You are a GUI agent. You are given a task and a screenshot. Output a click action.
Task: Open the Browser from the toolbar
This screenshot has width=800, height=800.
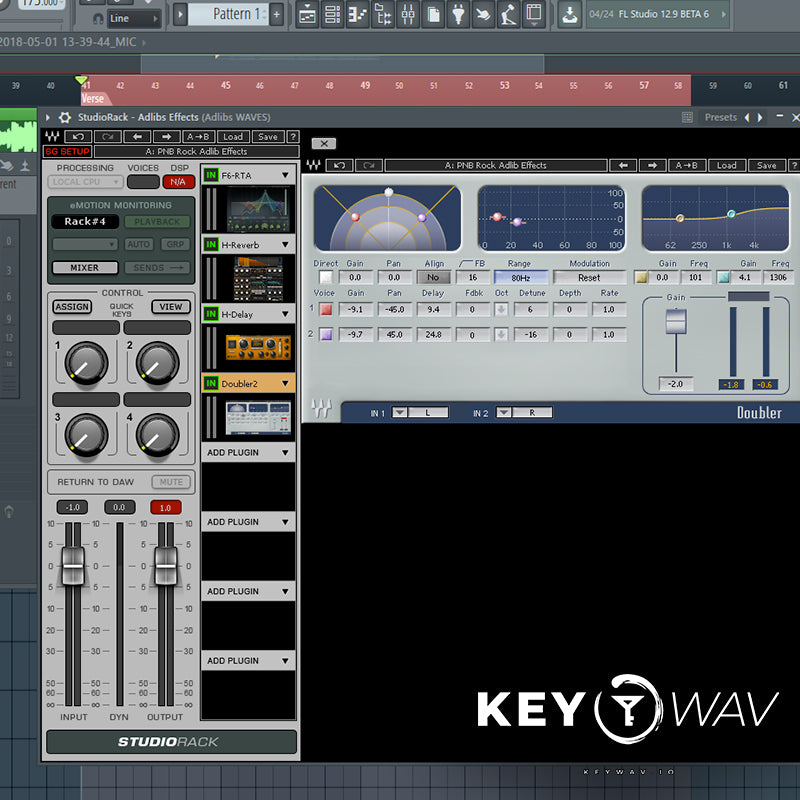[x=383, y=15]
